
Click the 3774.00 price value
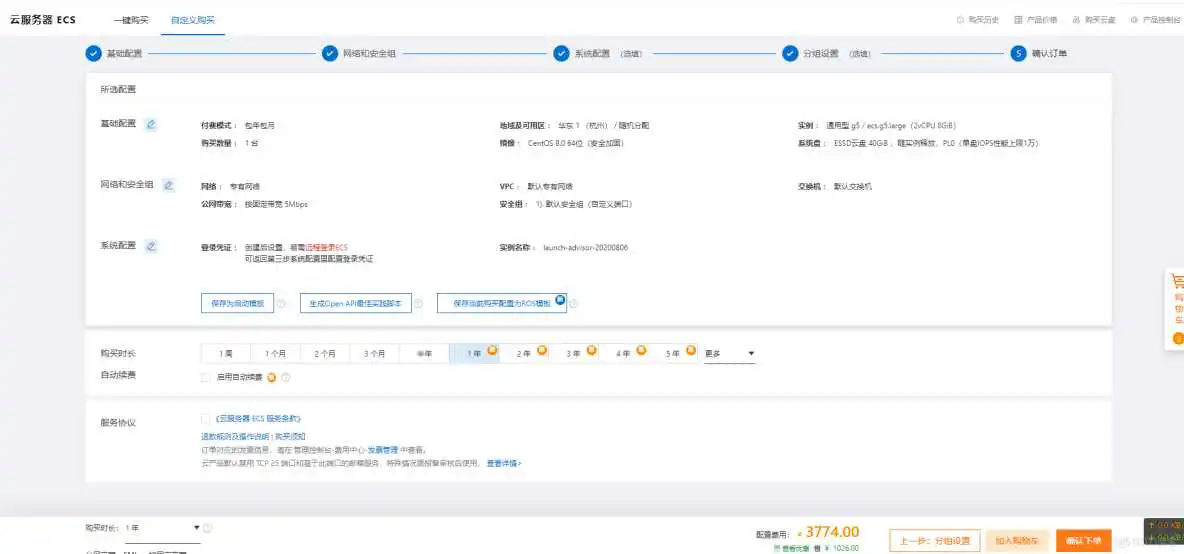click(832, 532)
